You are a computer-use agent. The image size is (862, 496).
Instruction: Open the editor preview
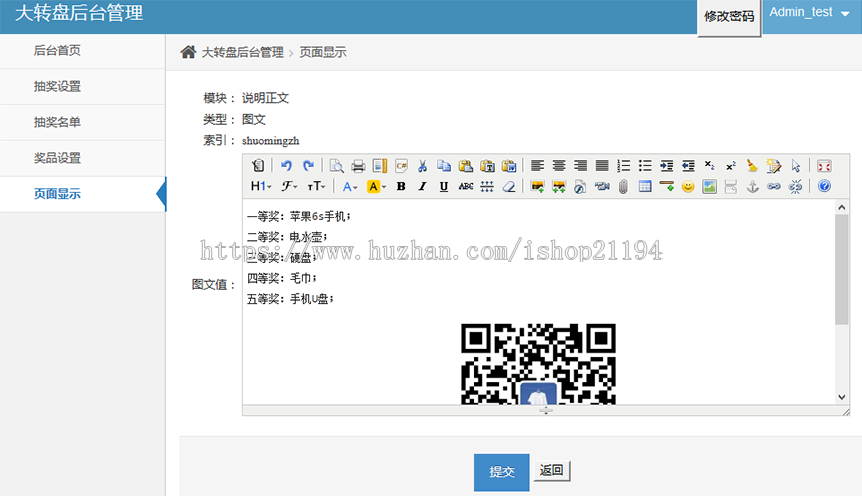point(336,166)
